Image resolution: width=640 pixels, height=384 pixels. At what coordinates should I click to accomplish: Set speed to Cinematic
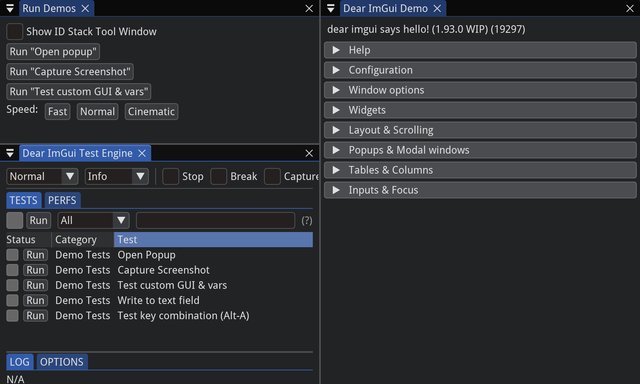coord(151,111)
